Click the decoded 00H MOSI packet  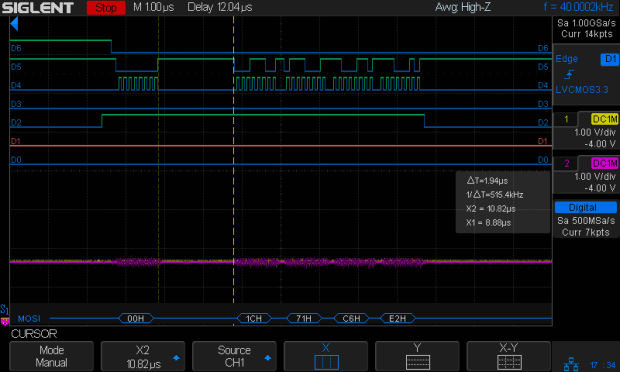click(x=136, y=319)
